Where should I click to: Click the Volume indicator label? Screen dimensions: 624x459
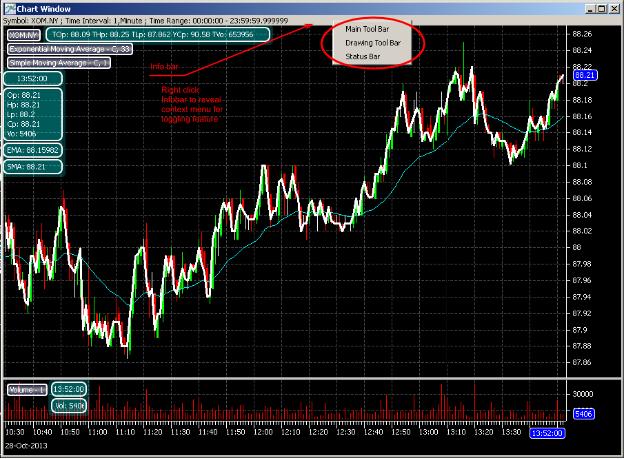coord(26,389)
